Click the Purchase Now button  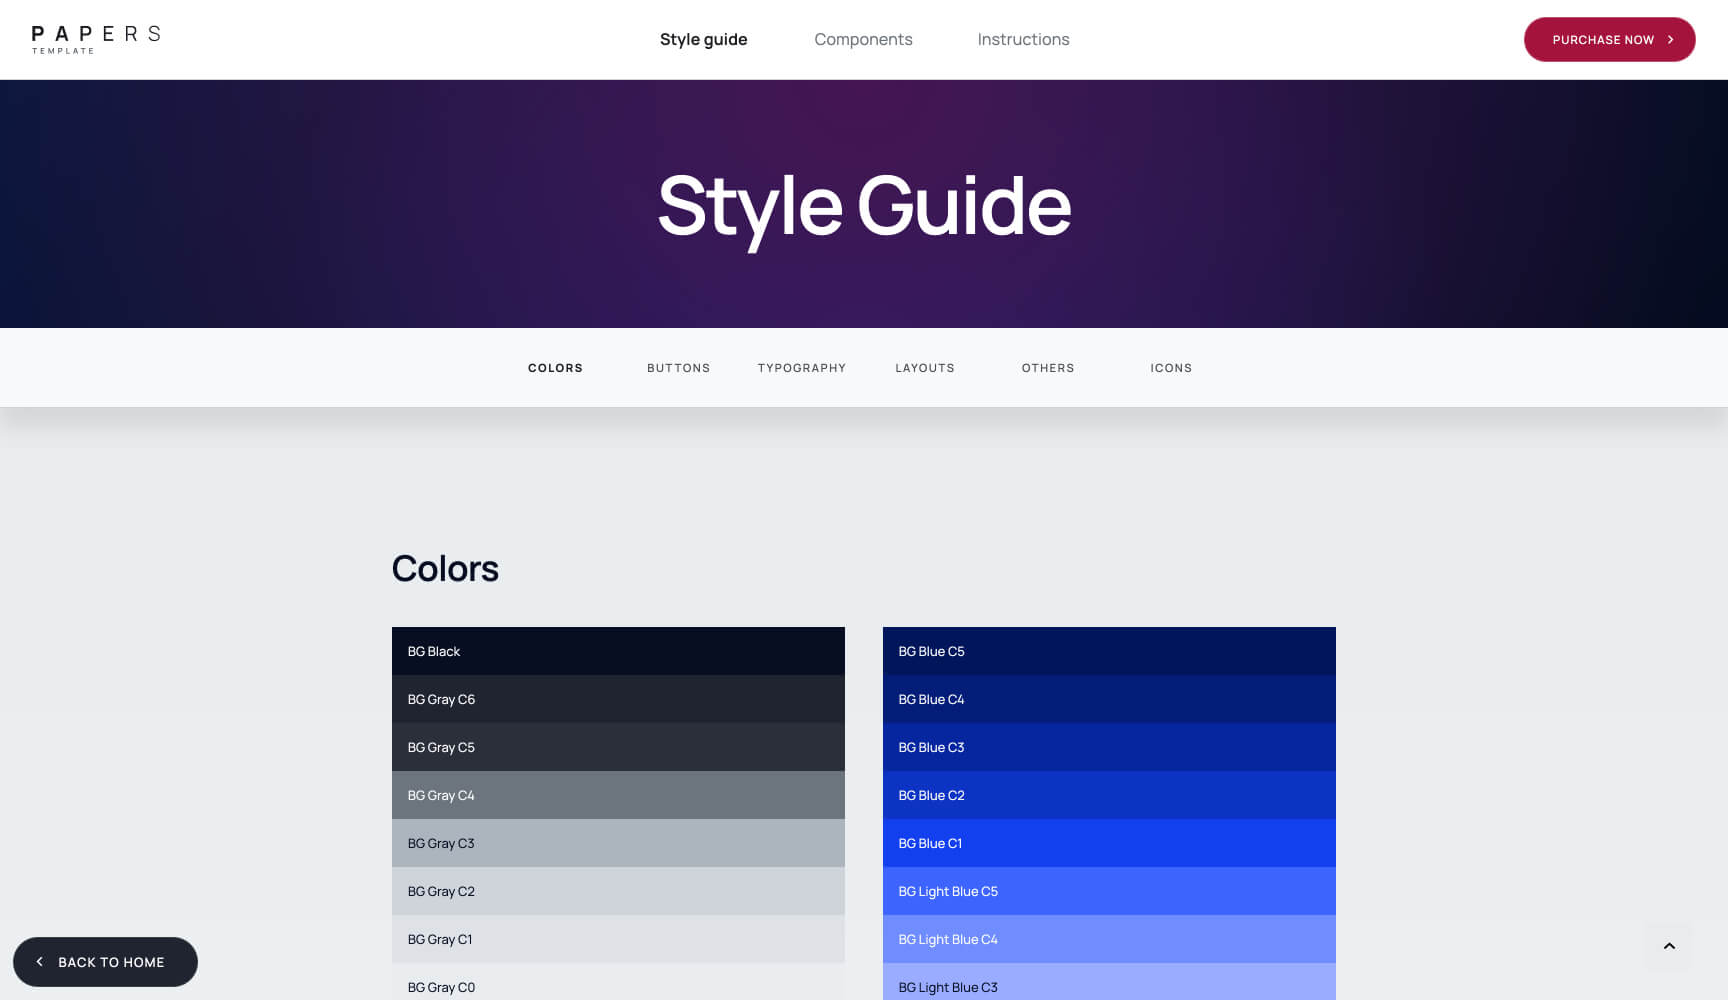pyautogui.click(x=1609, y=40)
